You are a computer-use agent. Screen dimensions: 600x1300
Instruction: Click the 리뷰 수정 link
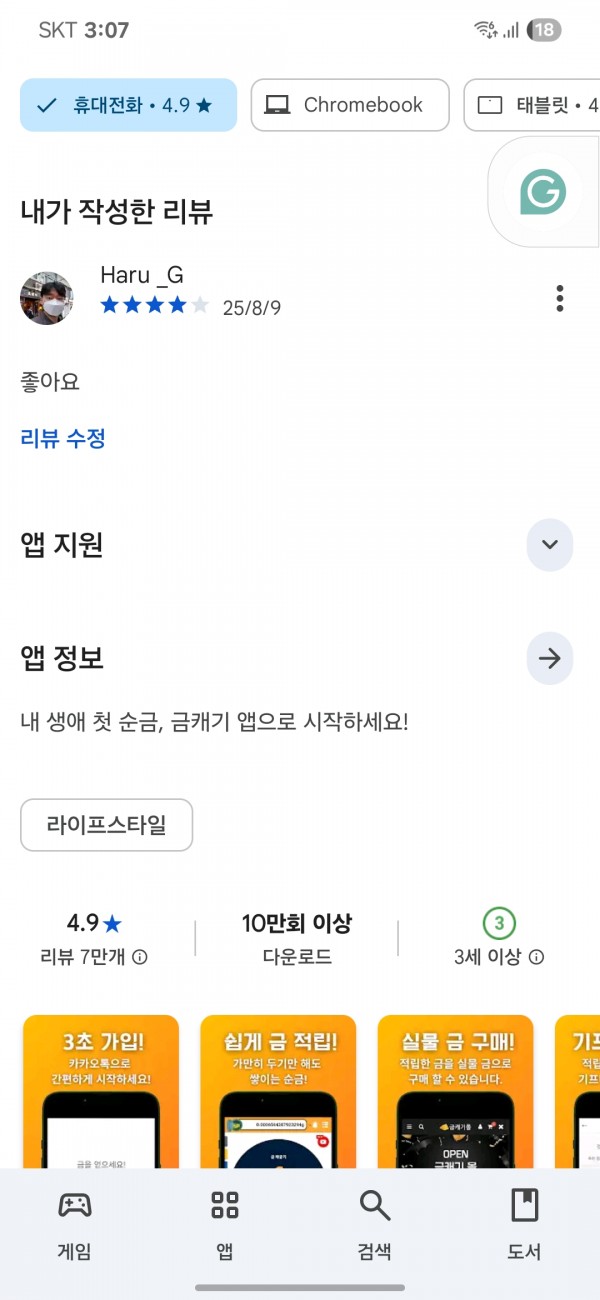point(63,438)
